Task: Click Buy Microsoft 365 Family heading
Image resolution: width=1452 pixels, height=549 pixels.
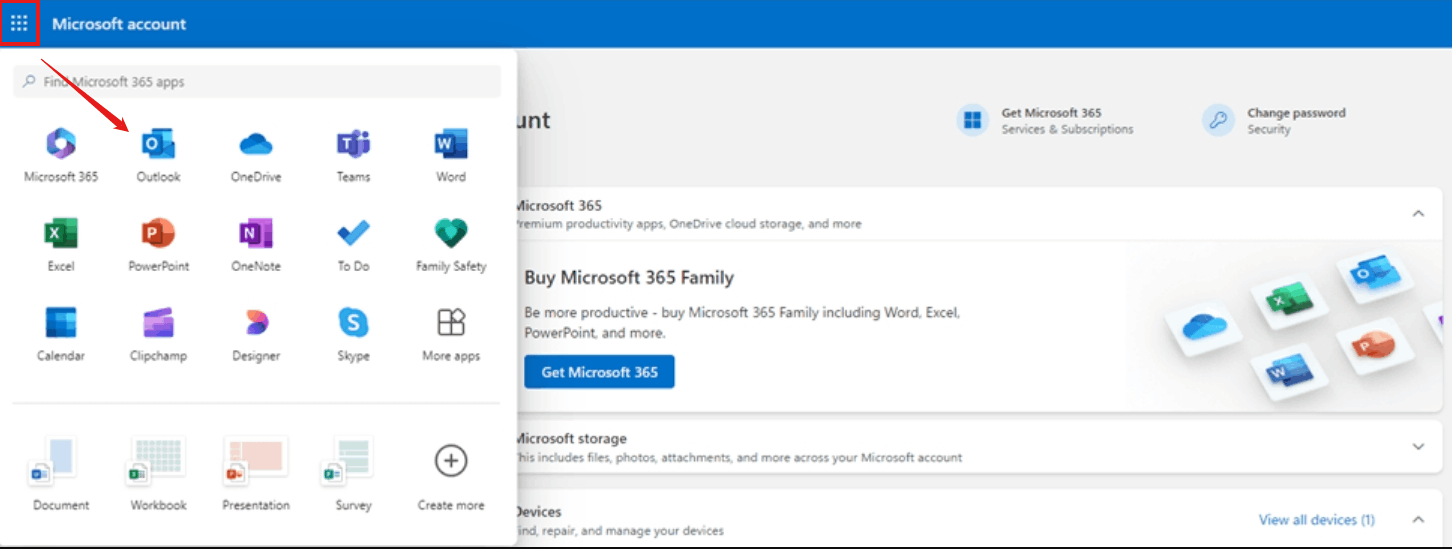Action: tap(629, 278)
